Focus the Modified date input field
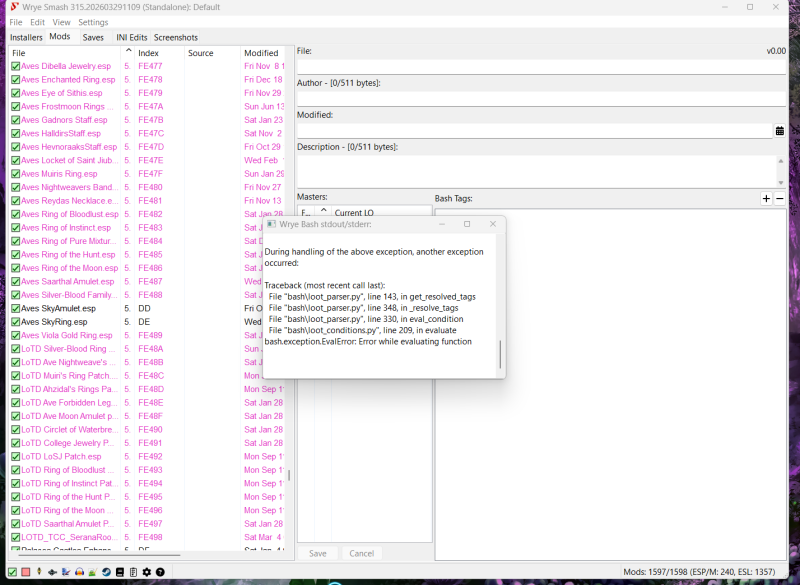Viewport: 800px width, 585px height. pyautogui.click(x=534, y=131)
